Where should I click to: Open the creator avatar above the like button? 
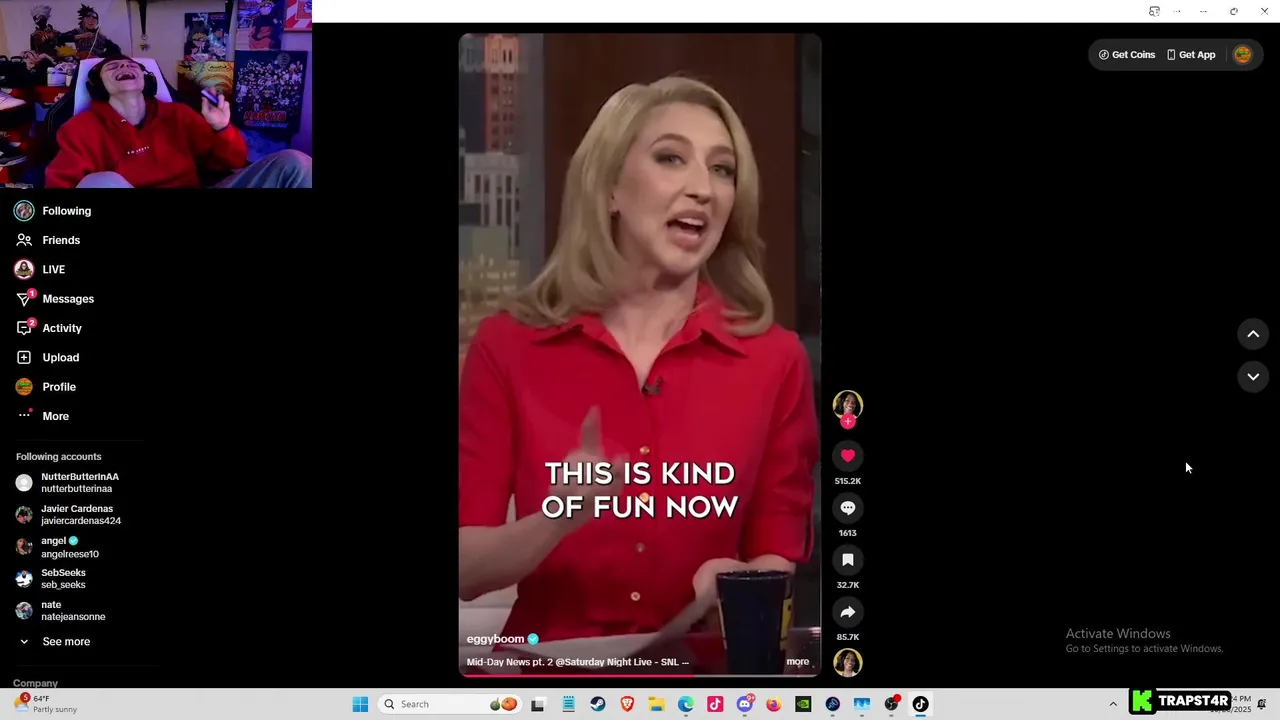848,405
